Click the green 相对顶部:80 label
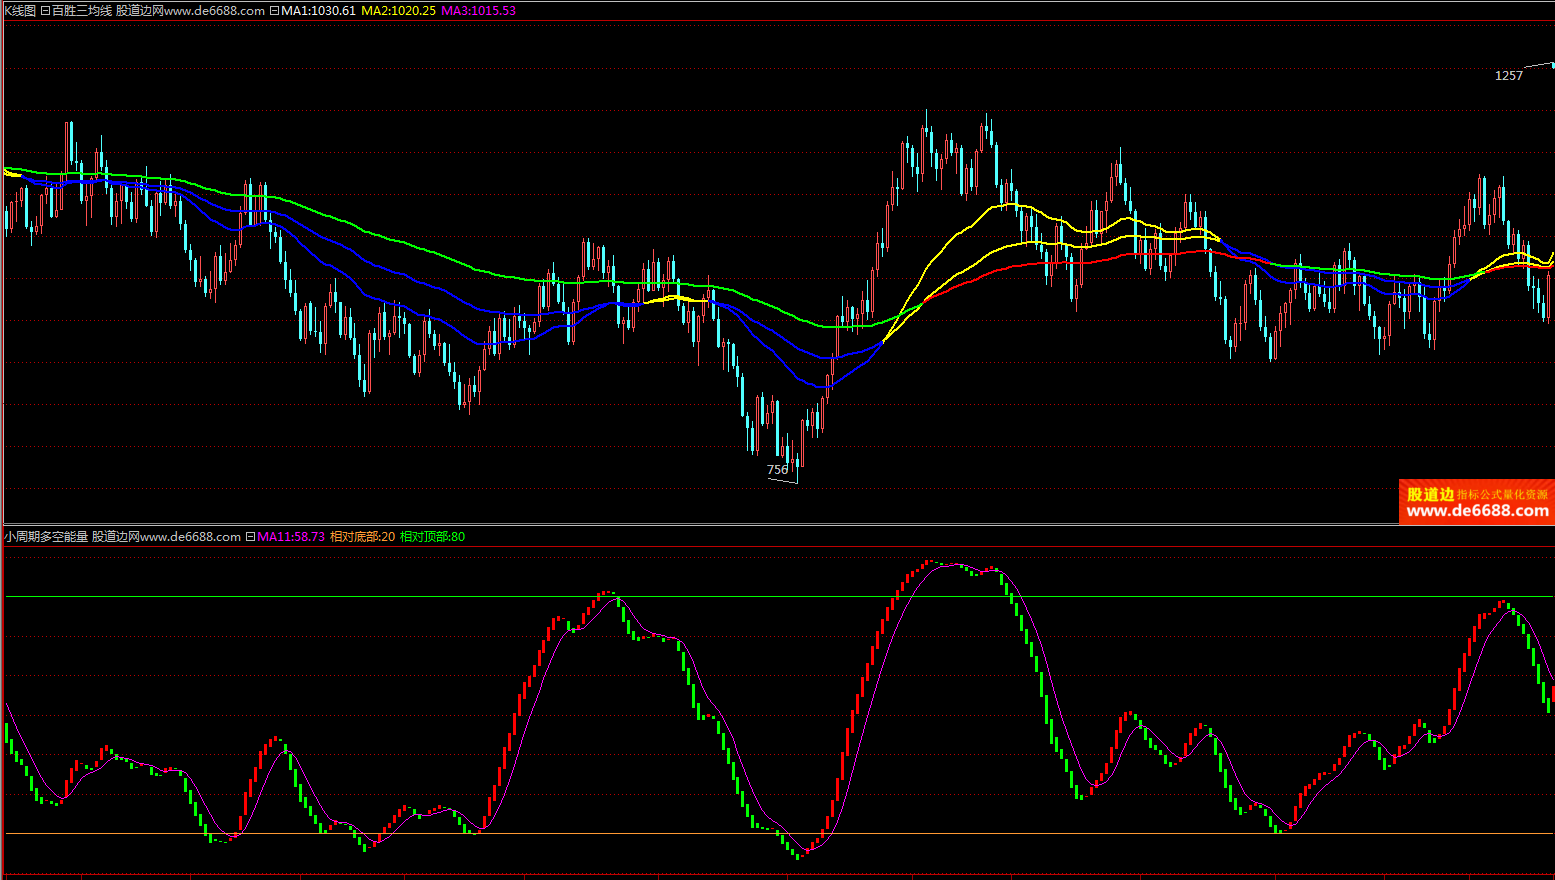Image resolution: width=1555 pixels, height=880 pixels. click(x=432, y=537)
